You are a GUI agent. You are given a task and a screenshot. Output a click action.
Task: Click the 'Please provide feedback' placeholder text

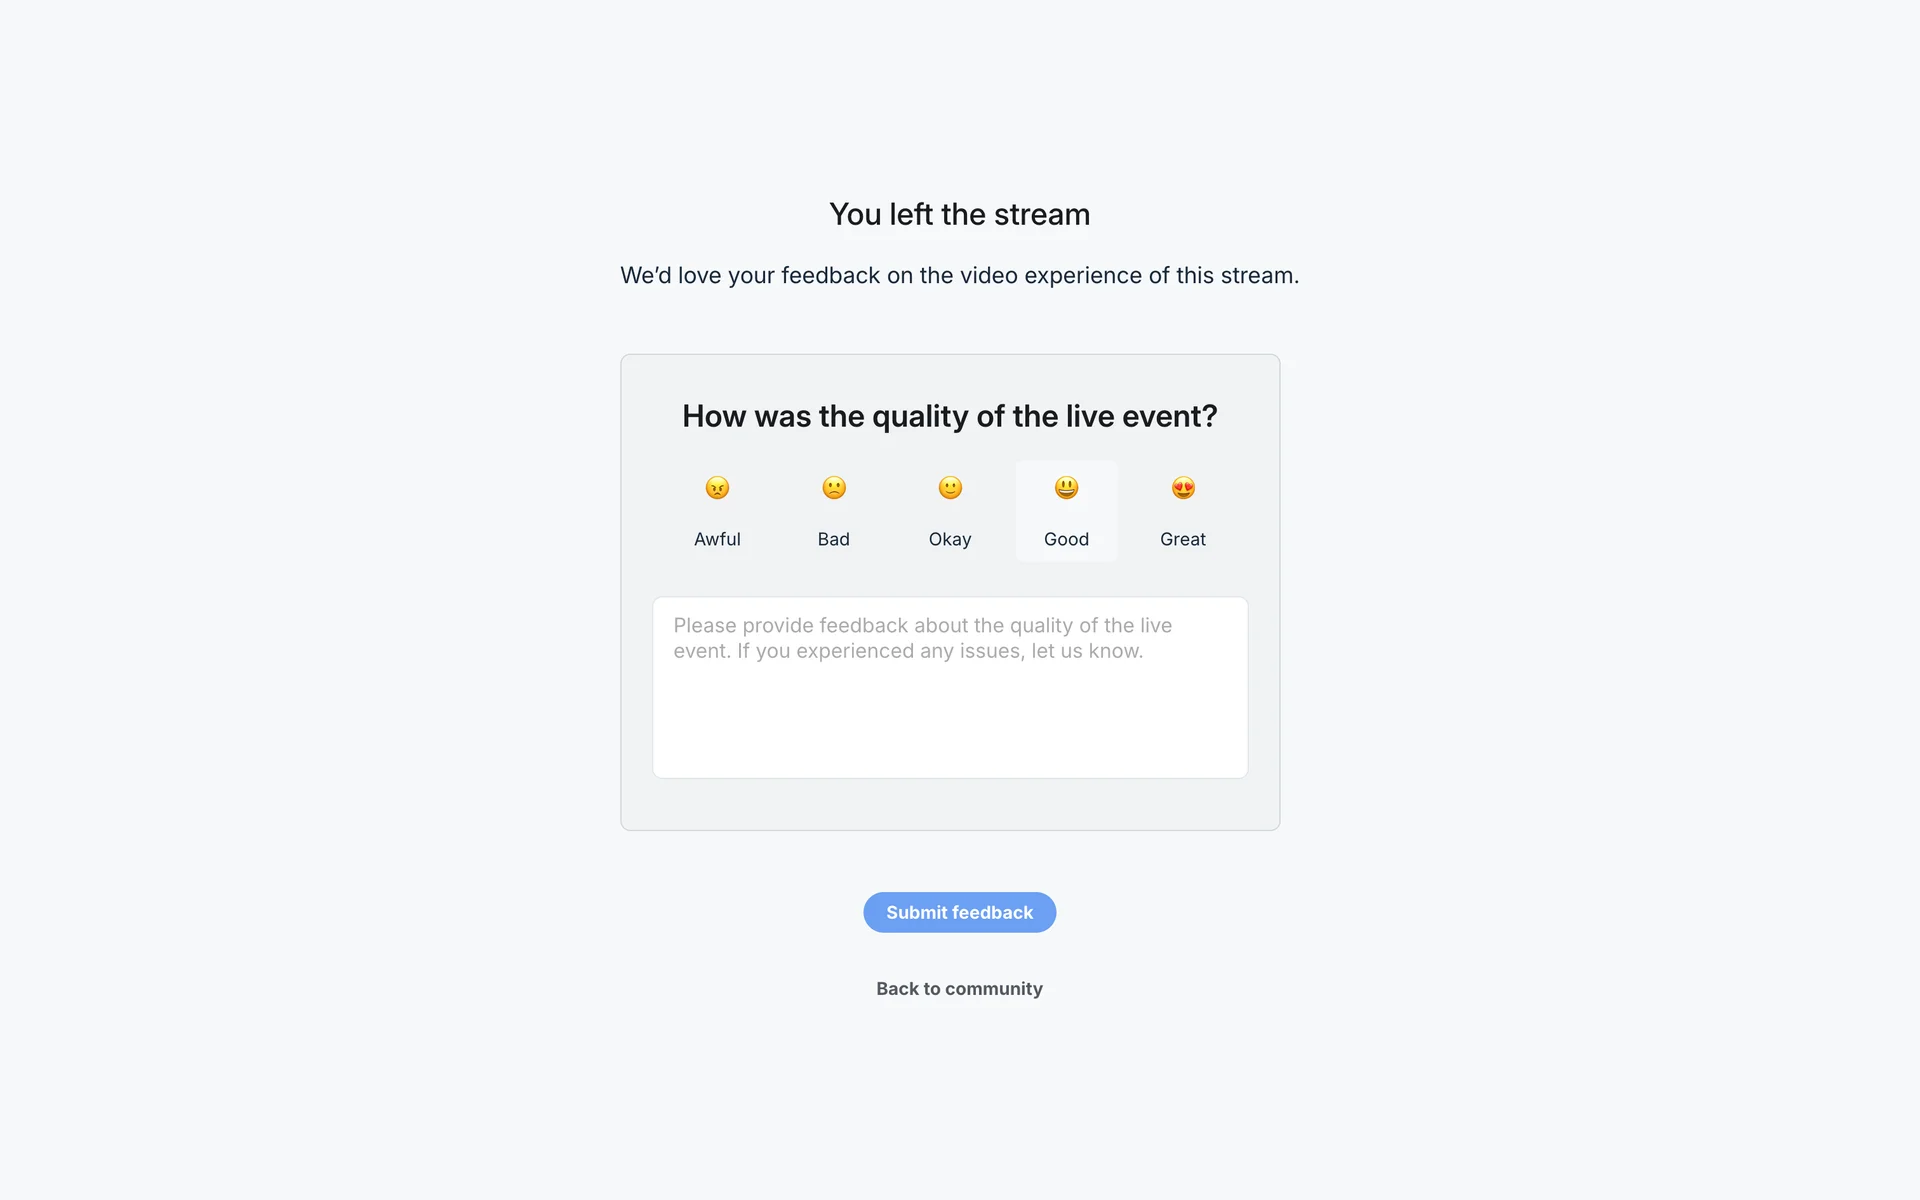[x=921, y=638]
